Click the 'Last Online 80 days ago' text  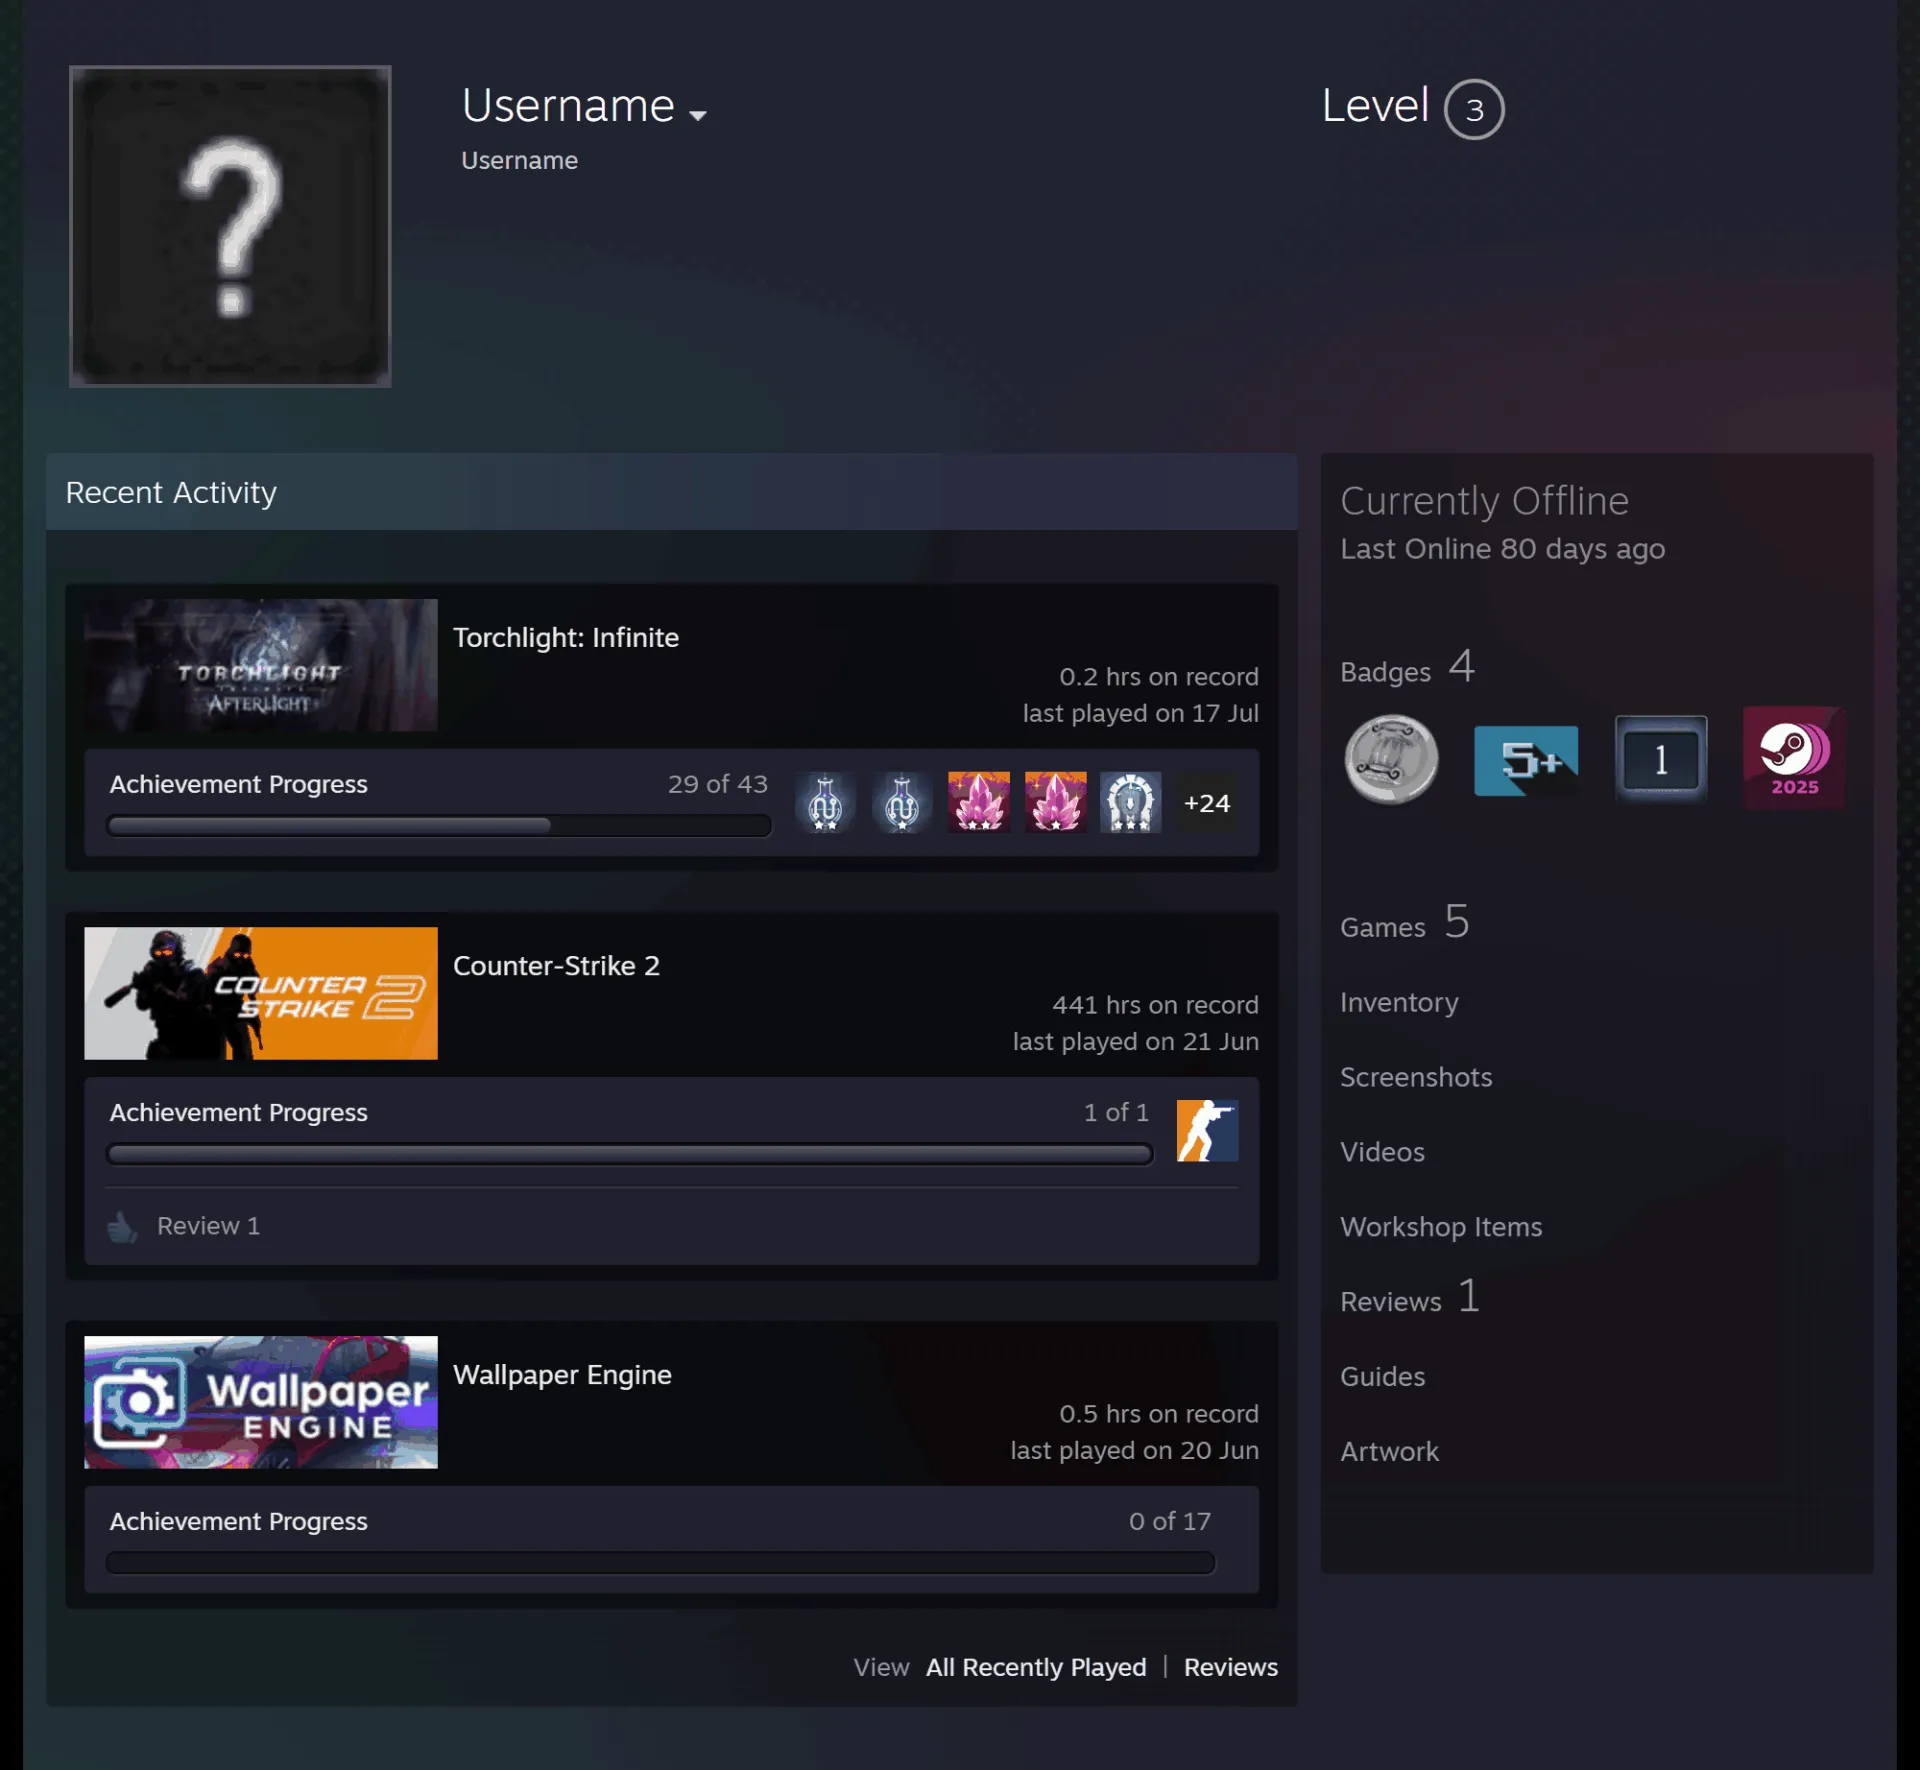1502,549
